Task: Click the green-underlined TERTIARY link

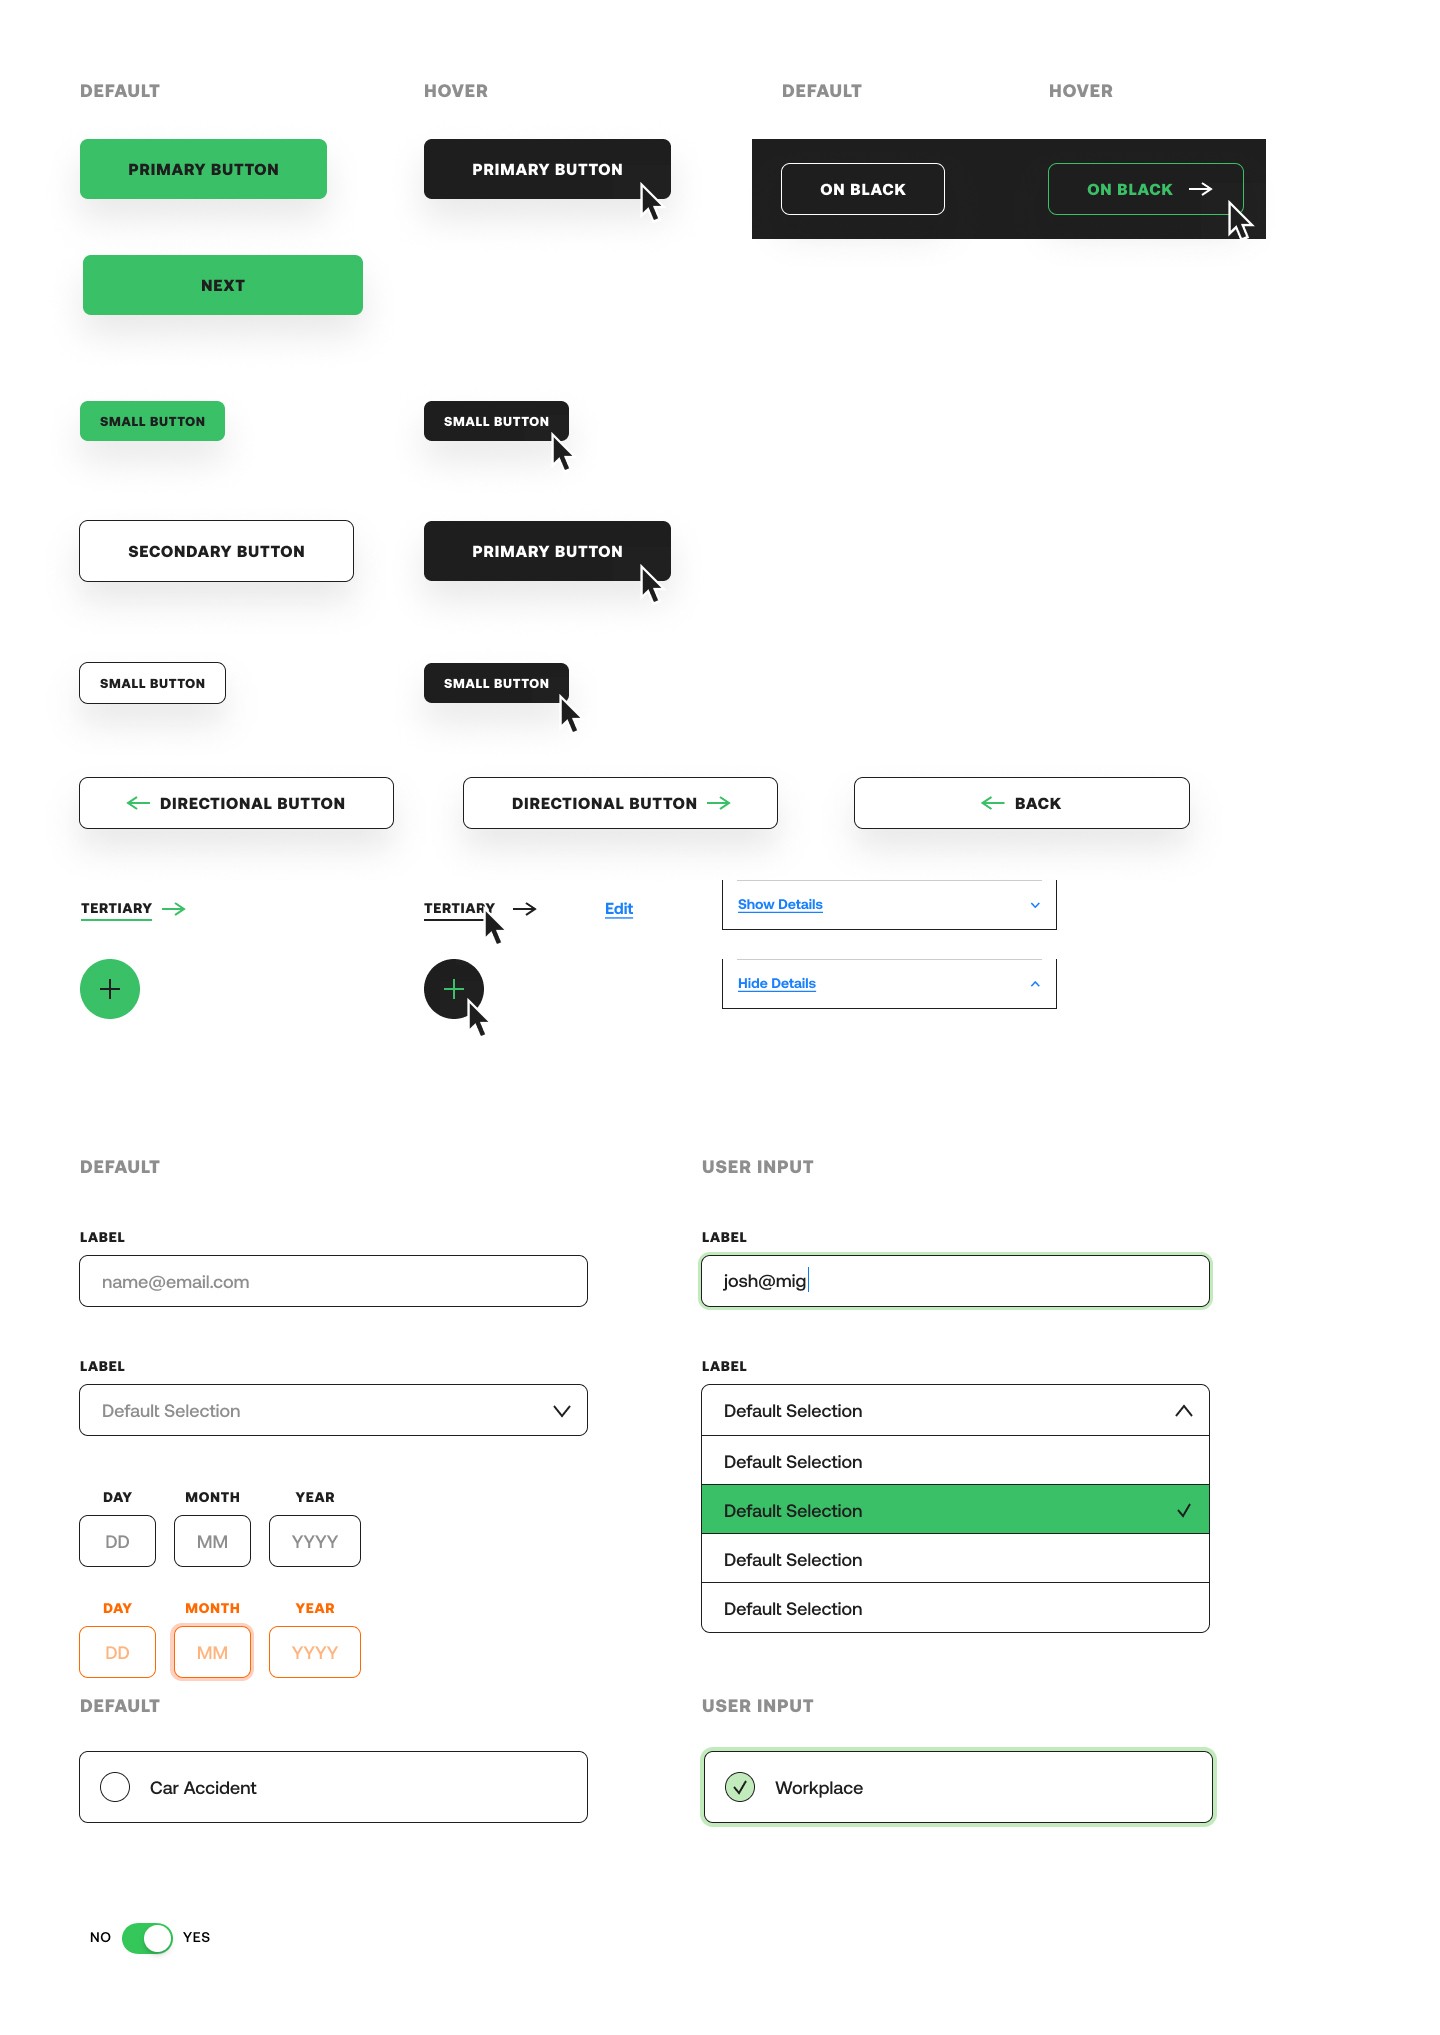Action: pyautogui.click(x=116, y=909)
